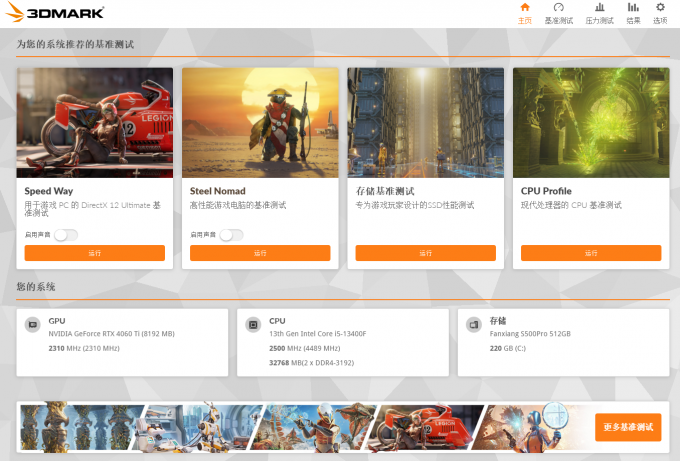The width and height of the screenshot is (680, 461).
Task: Run the Speed Way benchmark
Action: [95, 253]
